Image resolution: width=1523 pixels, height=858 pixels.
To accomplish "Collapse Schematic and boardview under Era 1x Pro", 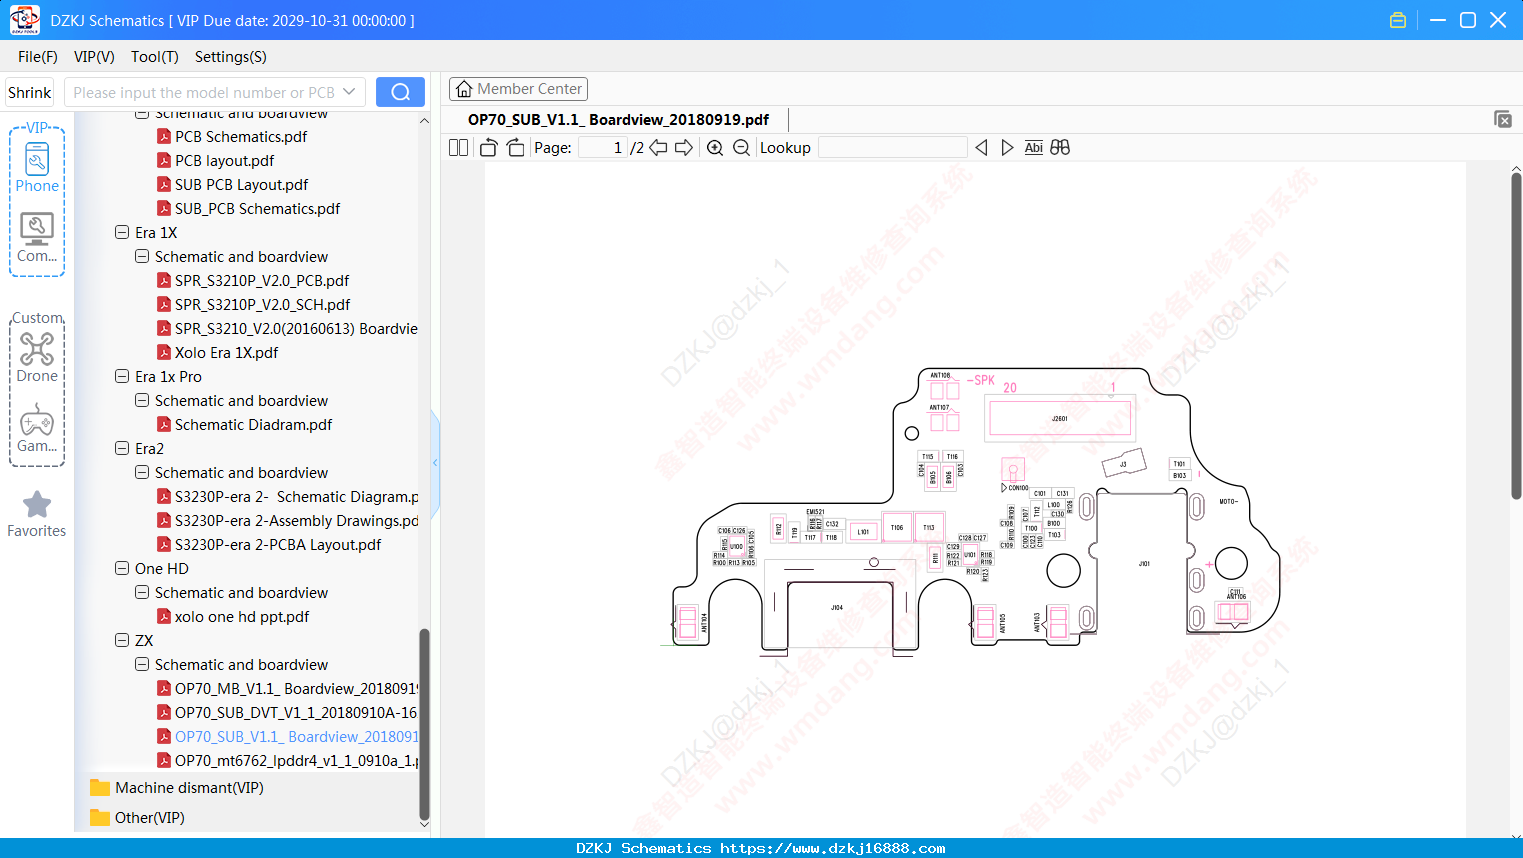I will click(x=142, y=401).
